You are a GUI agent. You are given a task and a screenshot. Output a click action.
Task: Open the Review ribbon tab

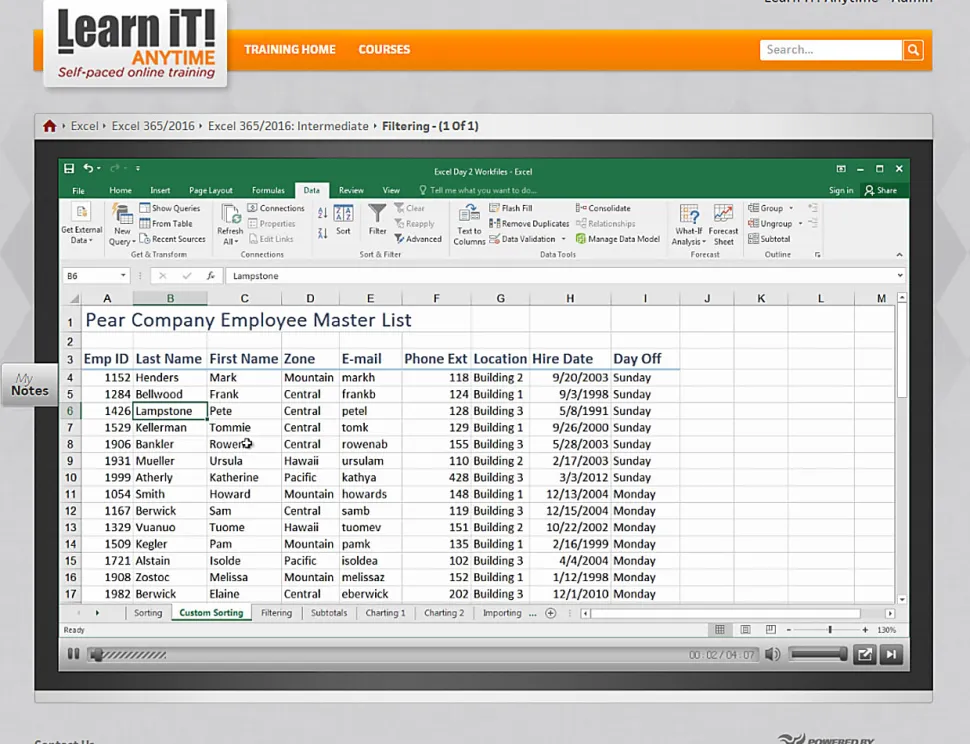(351, 190)
